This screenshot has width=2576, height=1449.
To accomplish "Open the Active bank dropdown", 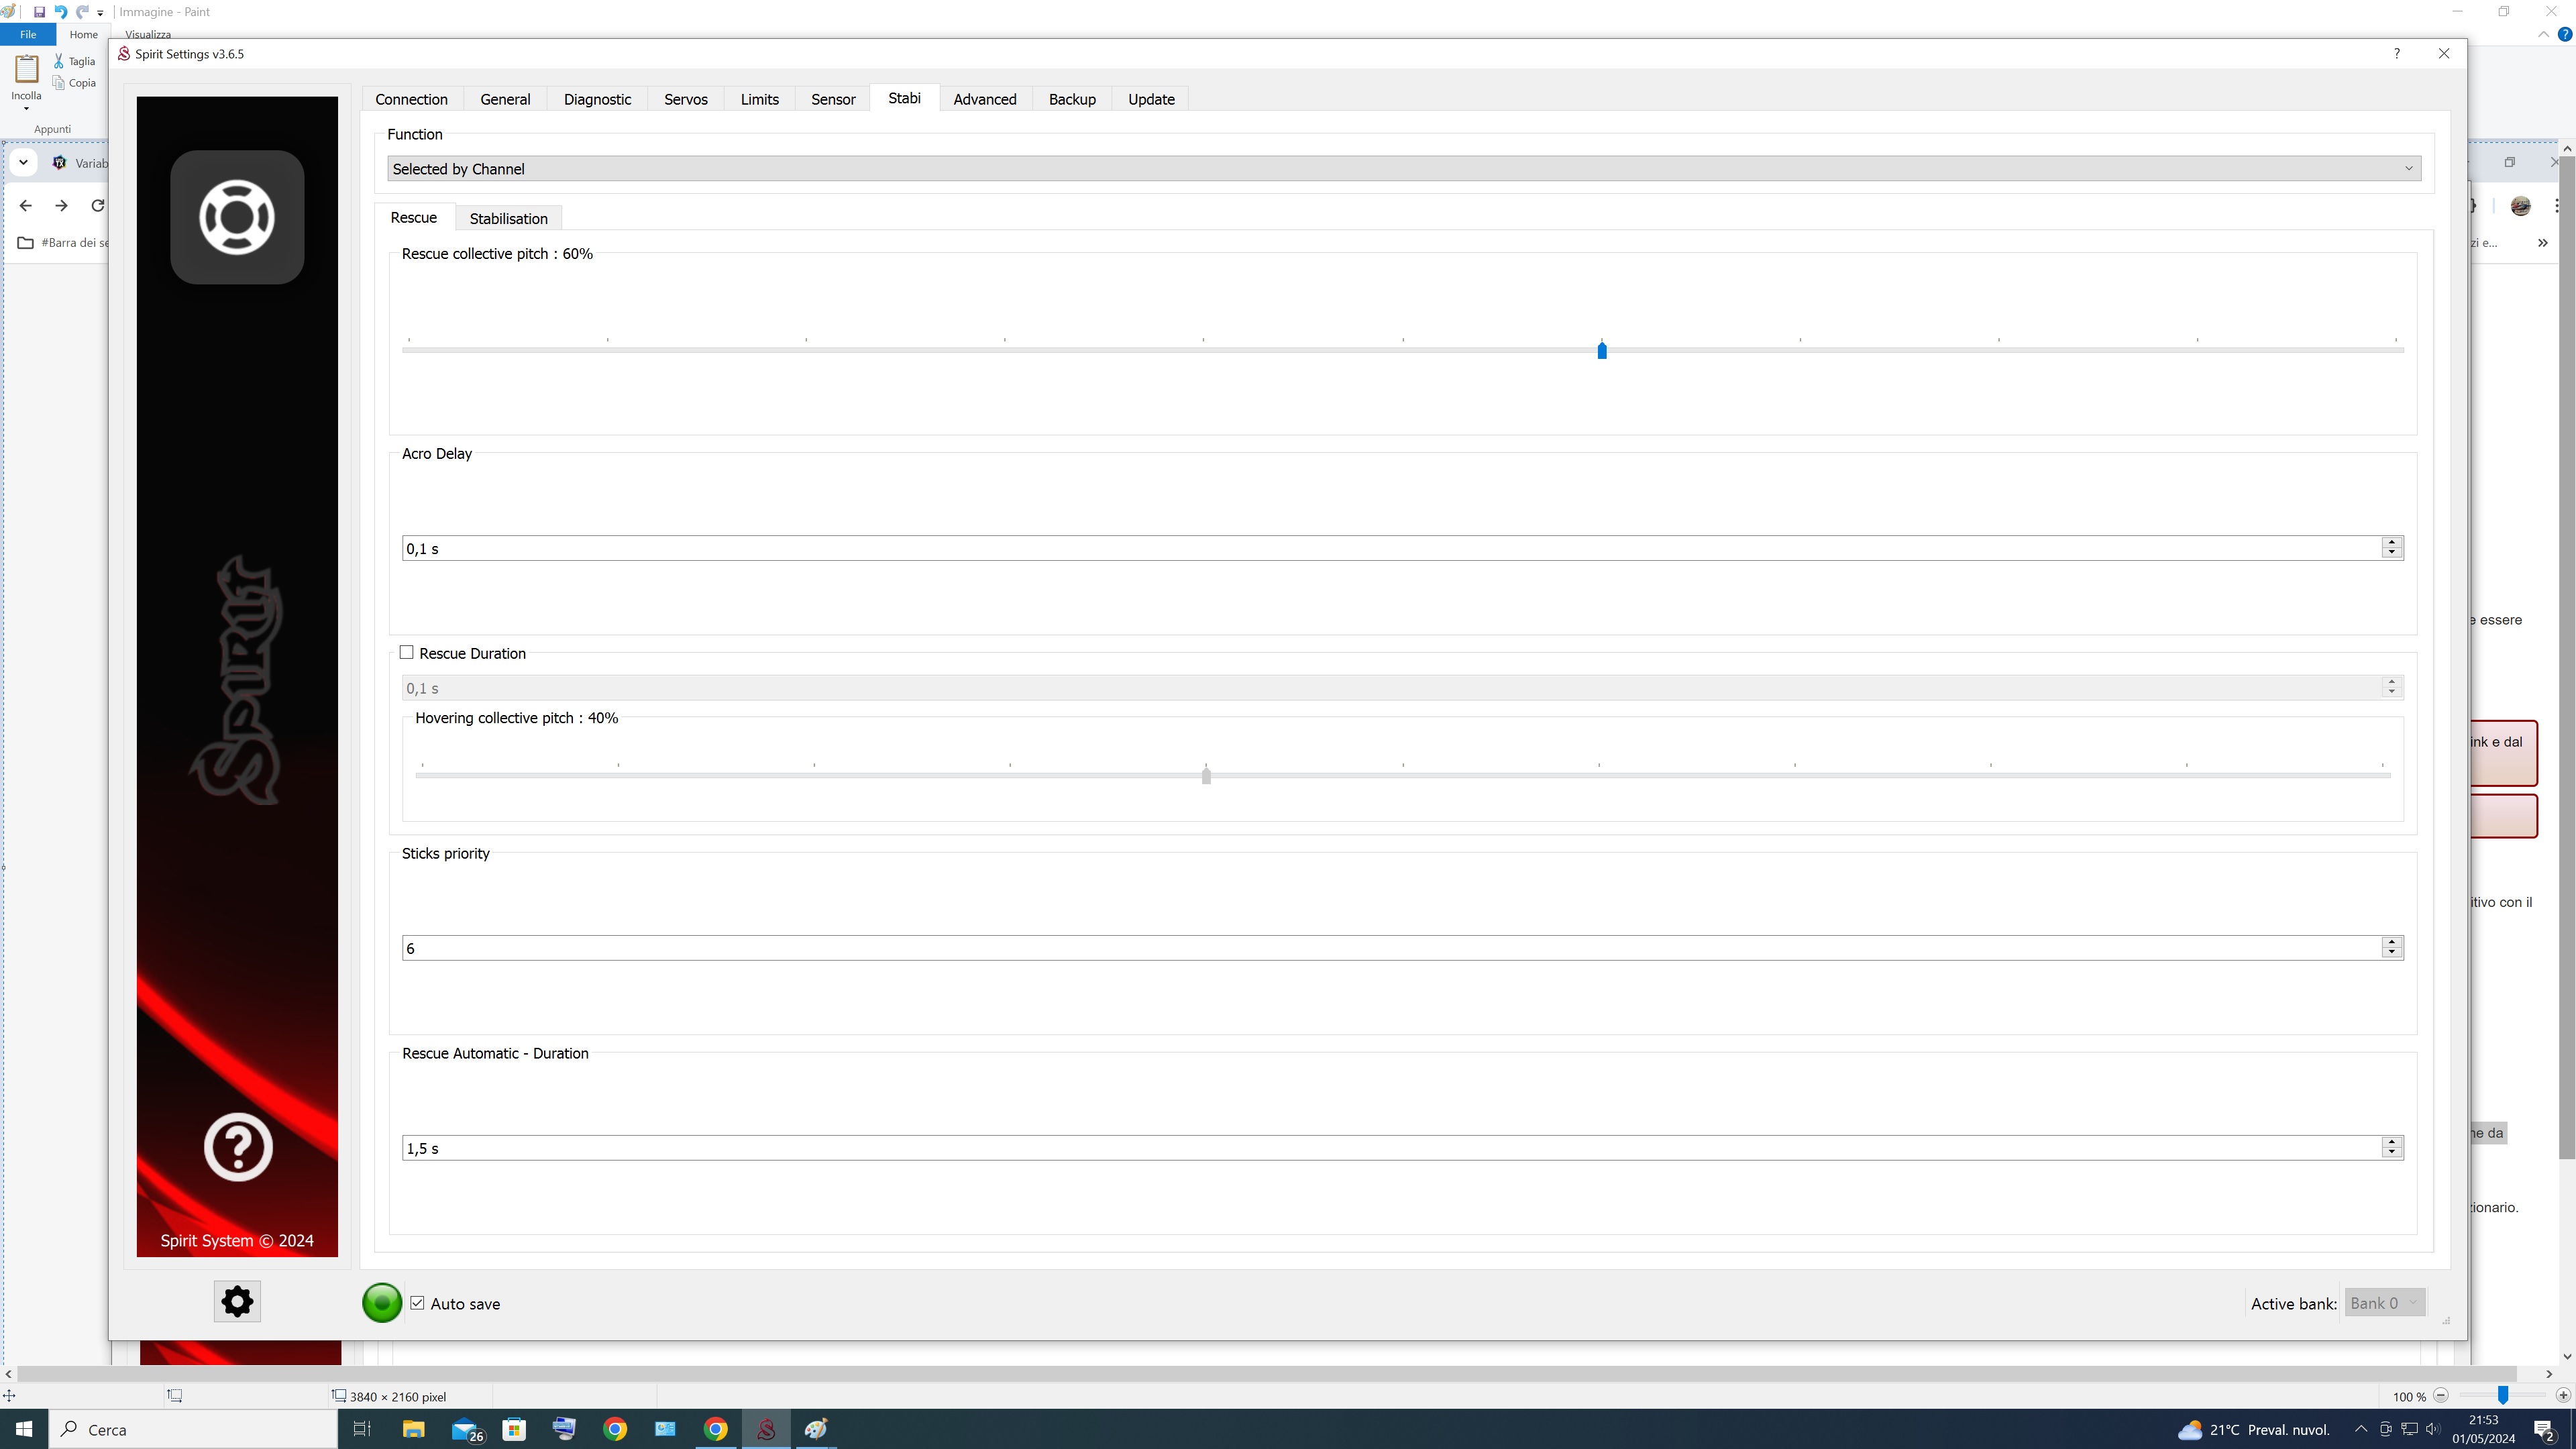I will (x=2384, y=1303).
